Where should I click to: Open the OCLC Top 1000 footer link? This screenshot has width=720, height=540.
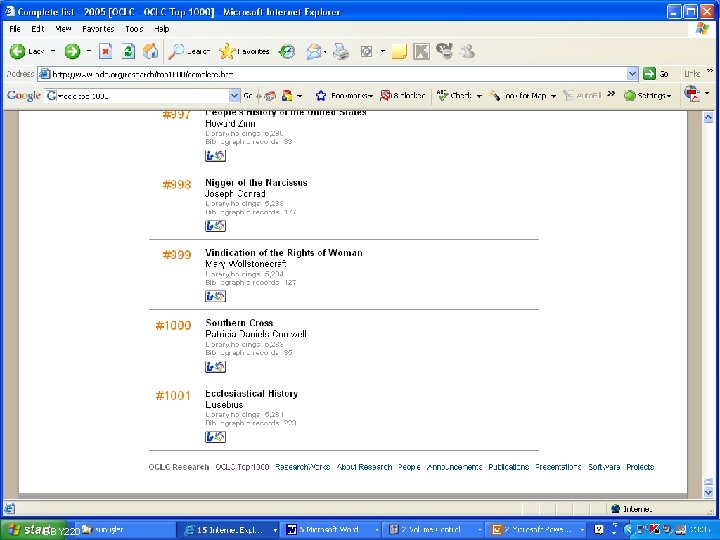coord(242,467)
